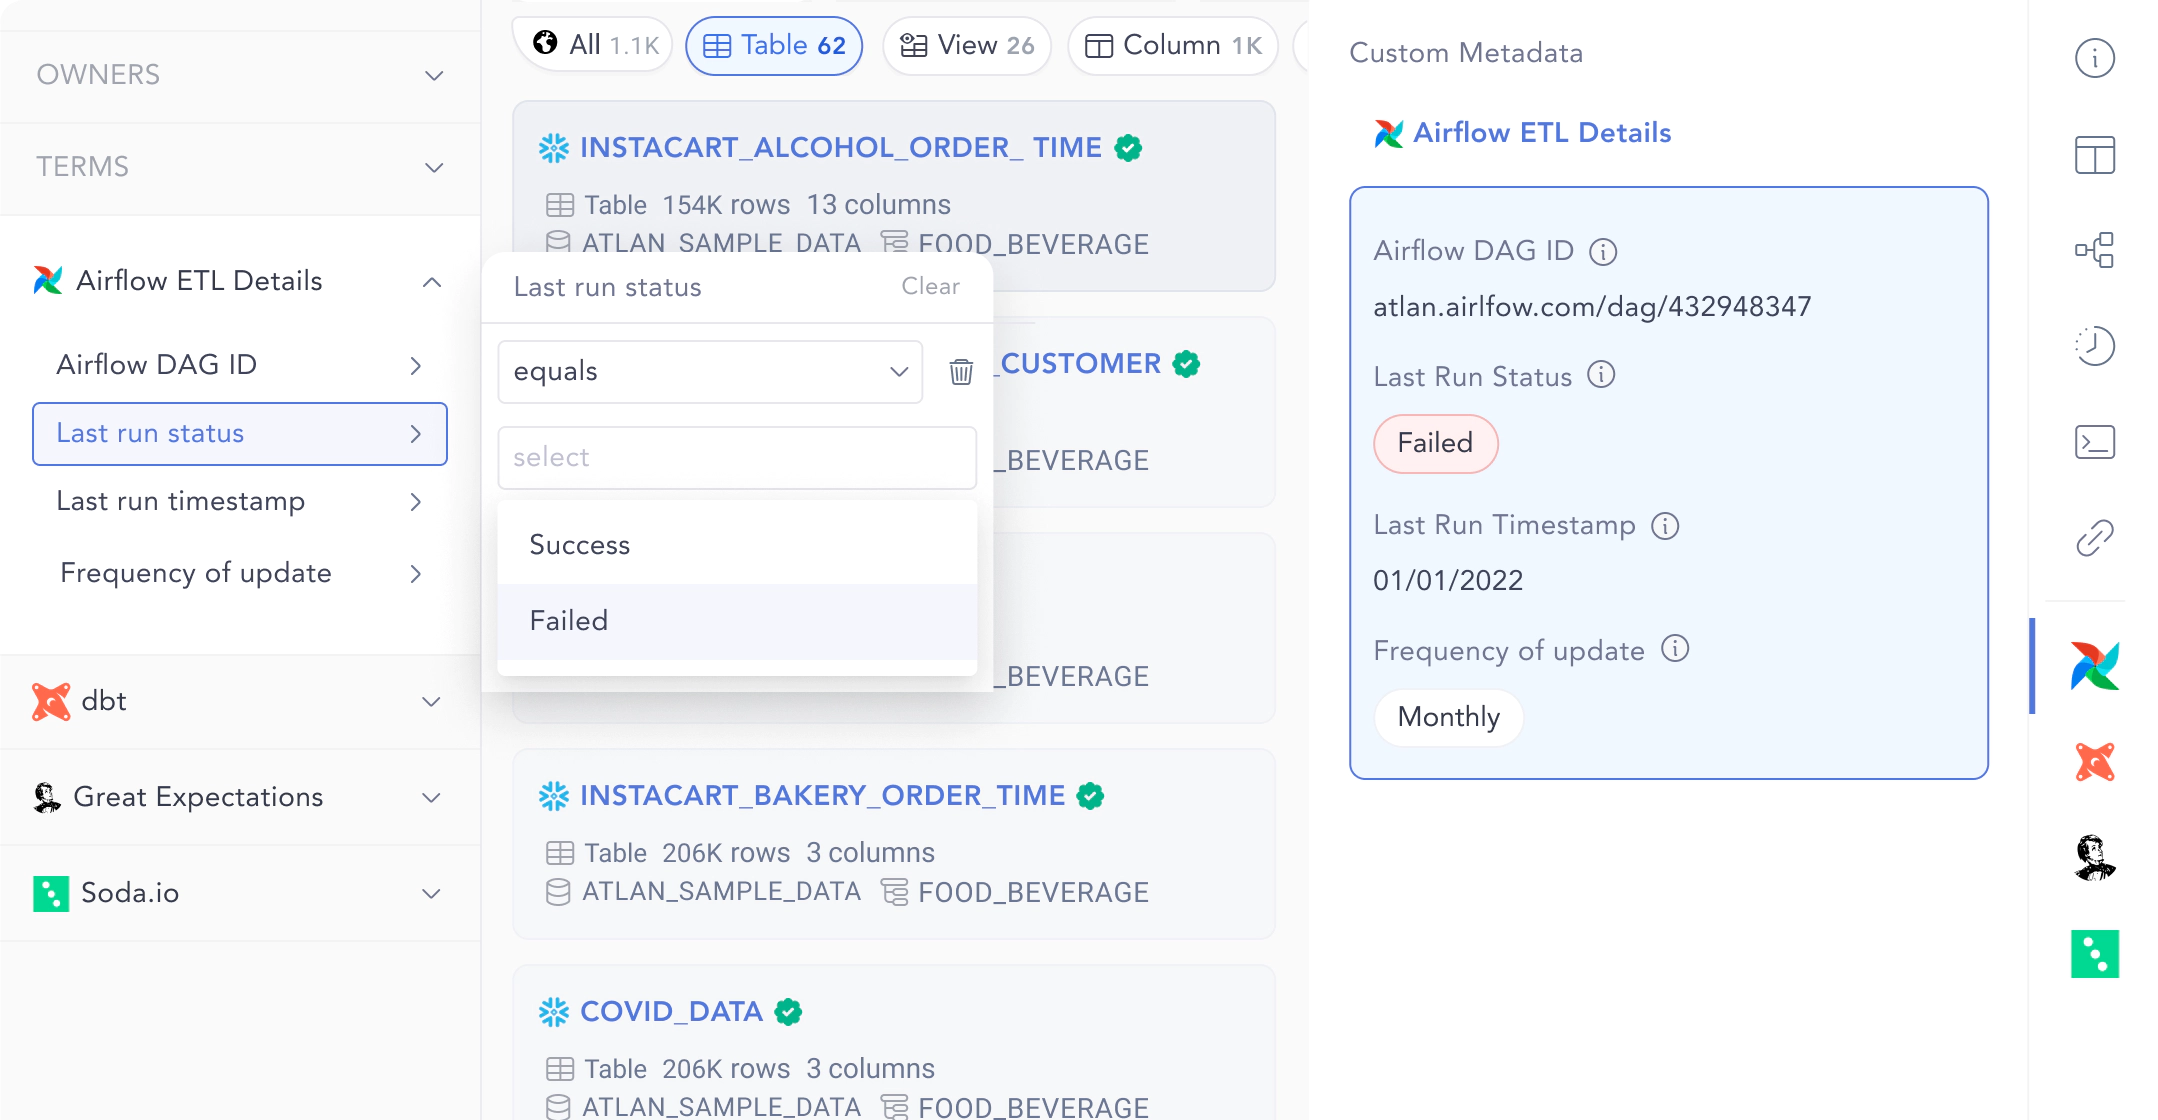Screen dimensions: 2158x1120
Task: Open the Last run timestamp filter
Action: (240, 501)
